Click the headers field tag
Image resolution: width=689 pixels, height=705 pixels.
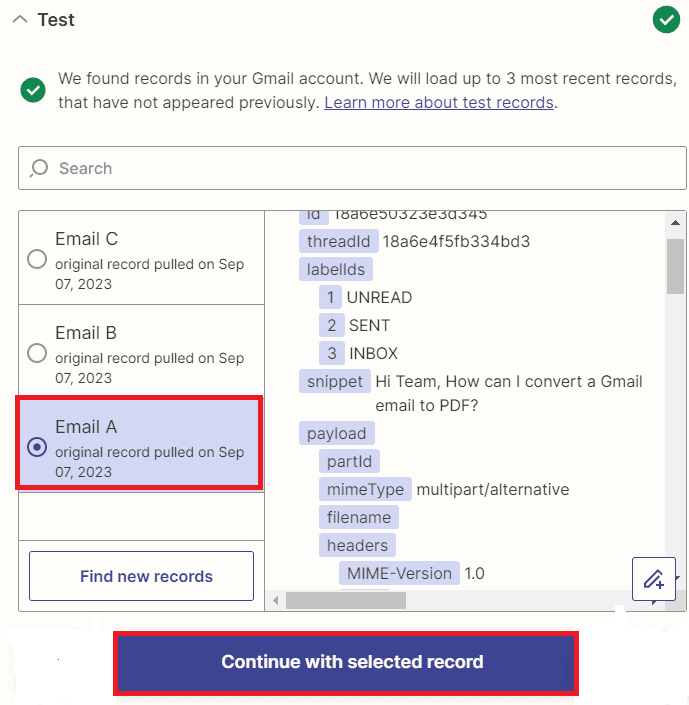coord(357,545)
